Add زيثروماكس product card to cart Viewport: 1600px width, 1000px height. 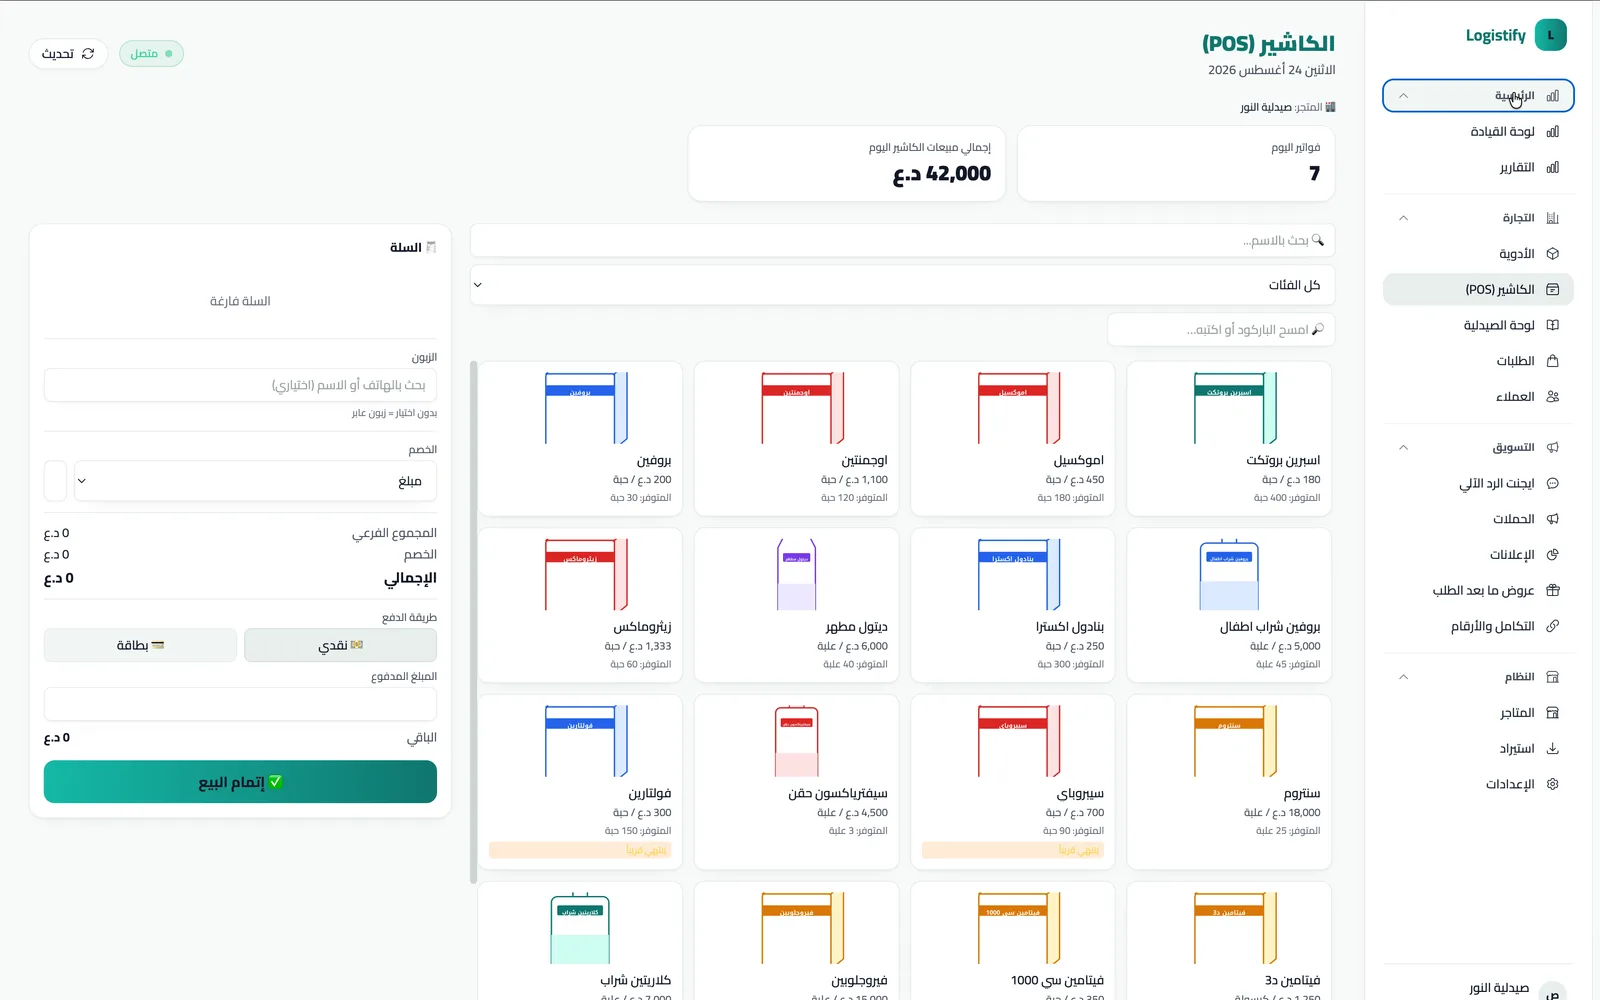580,606
